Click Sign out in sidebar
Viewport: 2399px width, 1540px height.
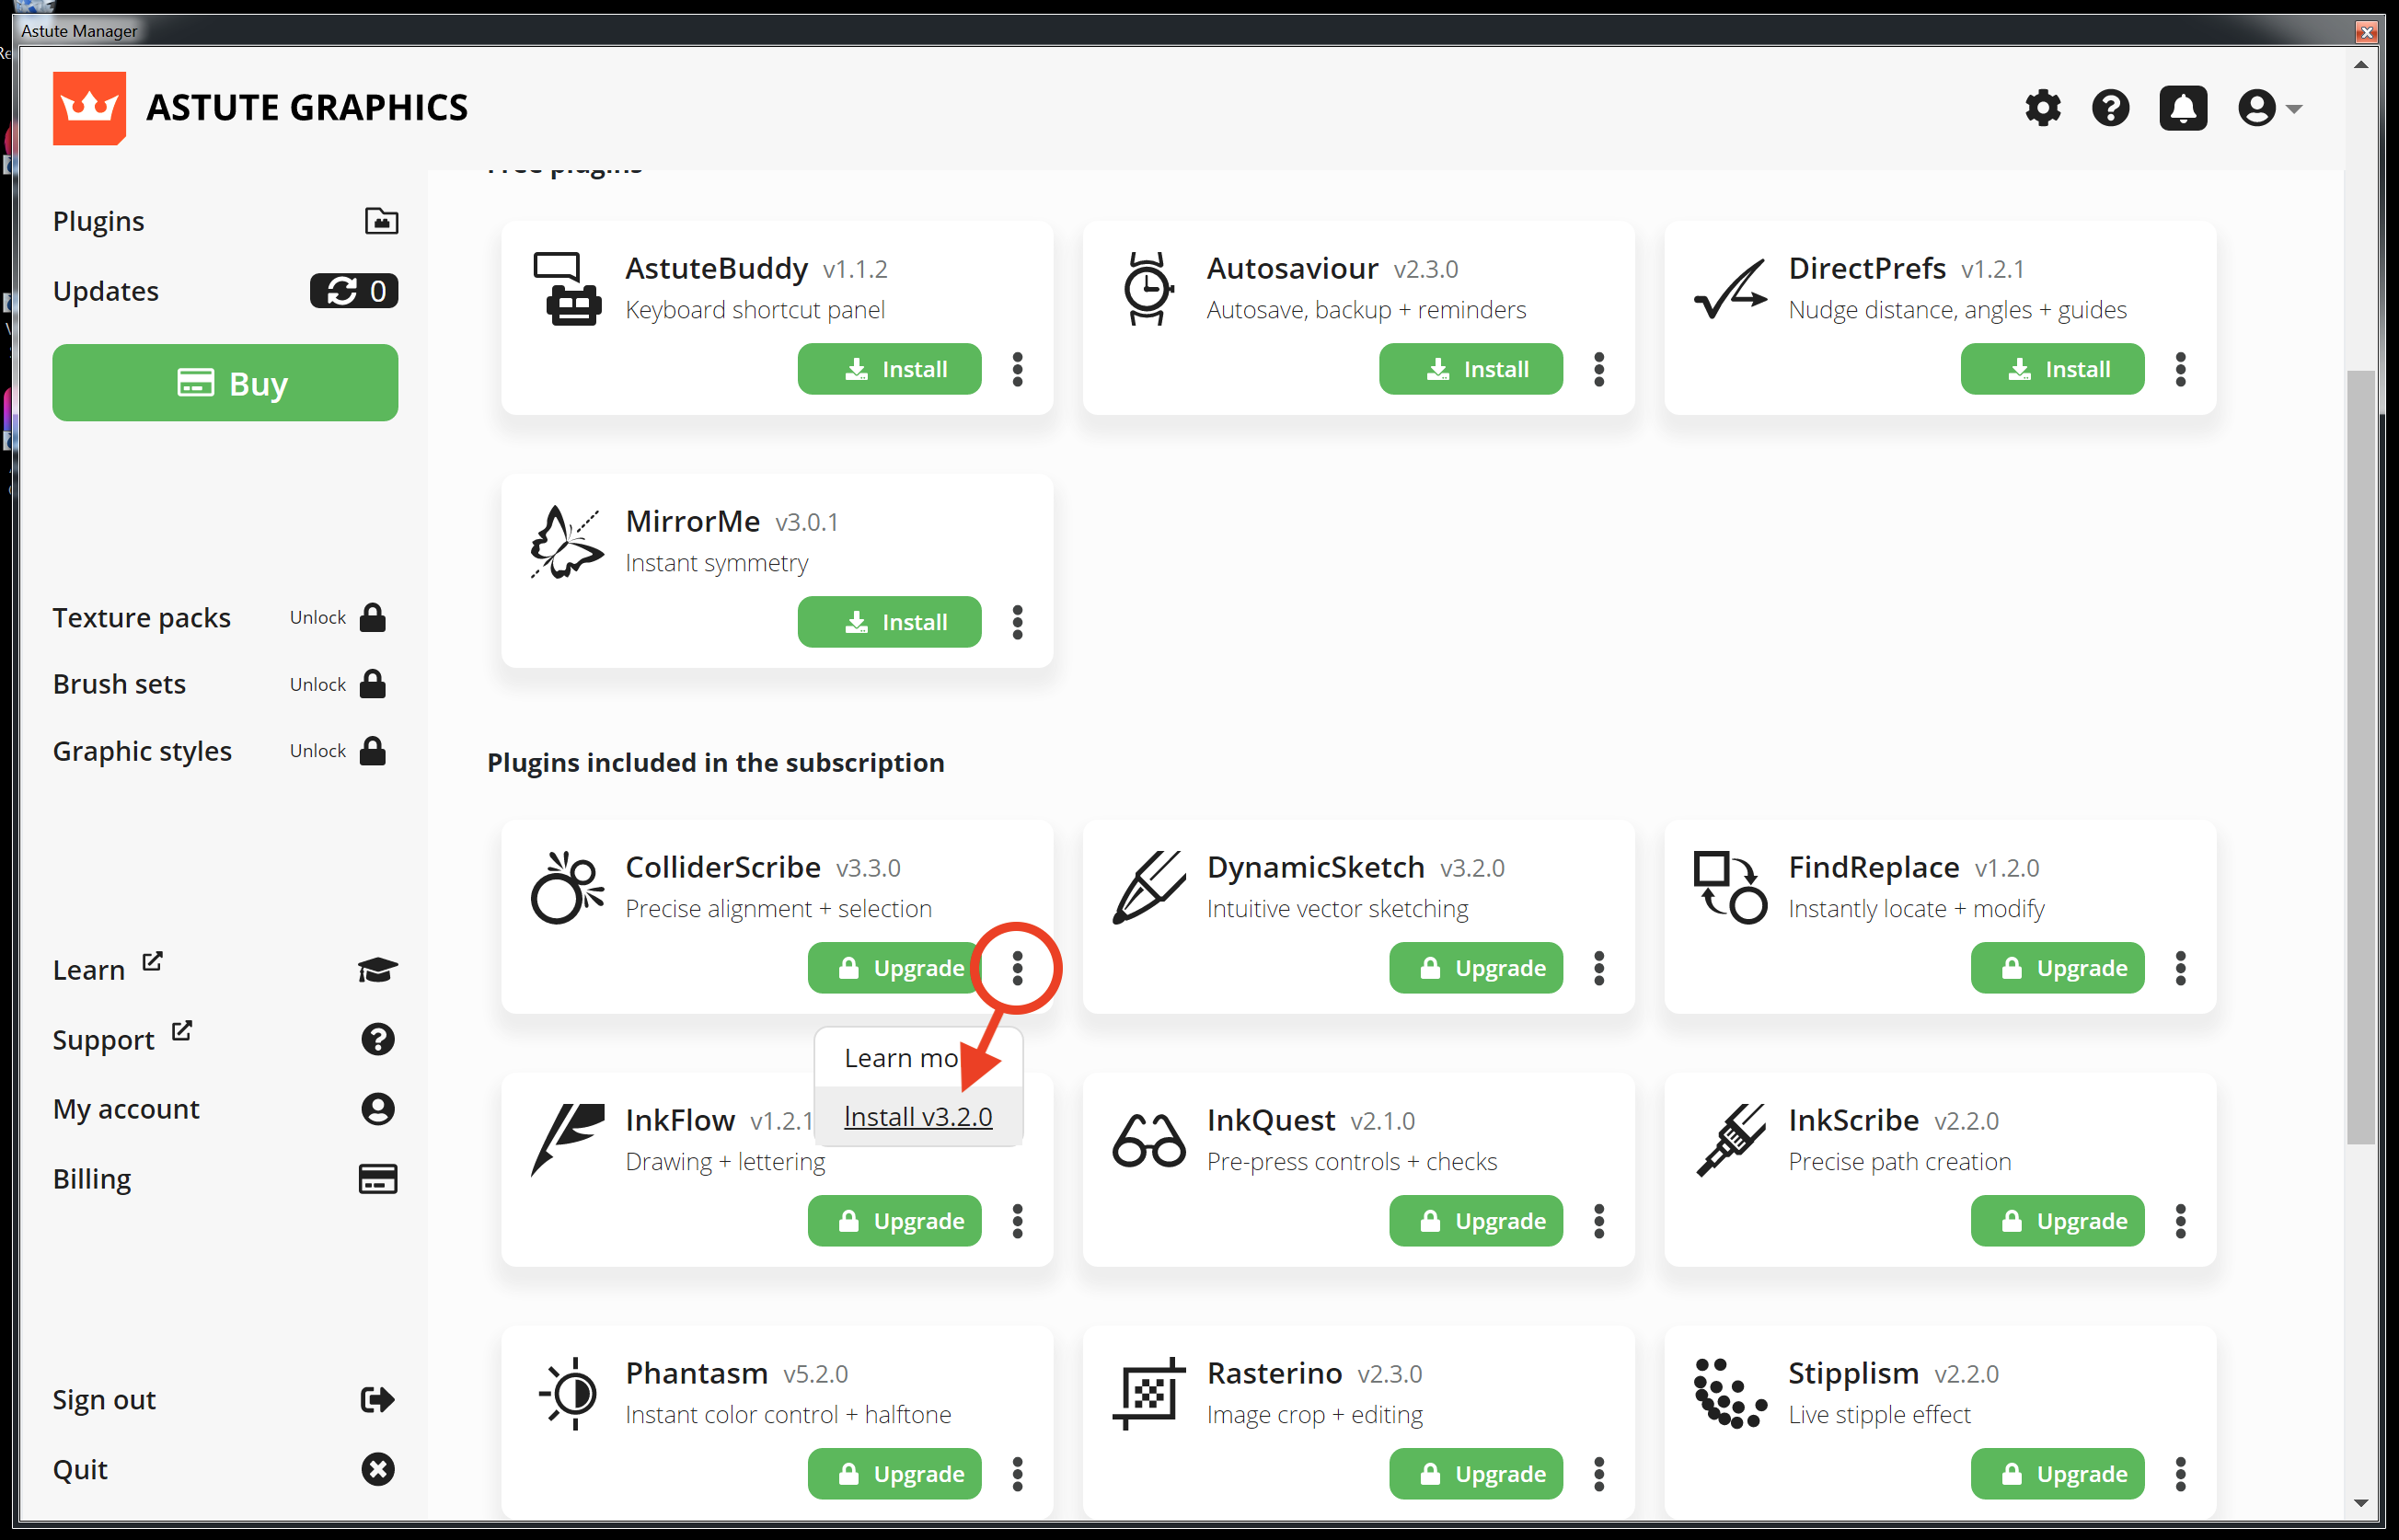225,1399
